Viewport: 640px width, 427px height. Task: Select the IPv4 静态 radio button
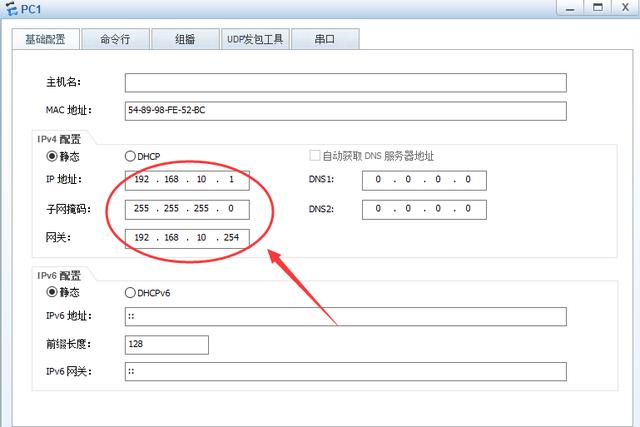pyautogui.click(x=52, y=156)
